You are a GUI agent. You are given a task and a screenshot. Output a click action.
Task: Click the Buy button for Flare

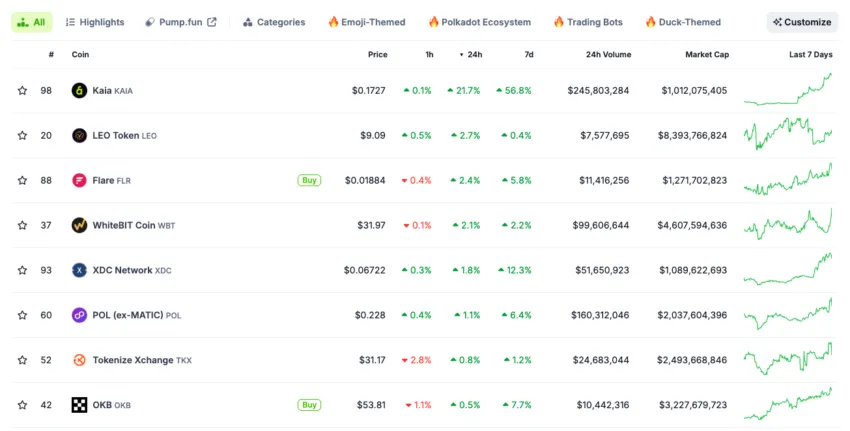309,180
